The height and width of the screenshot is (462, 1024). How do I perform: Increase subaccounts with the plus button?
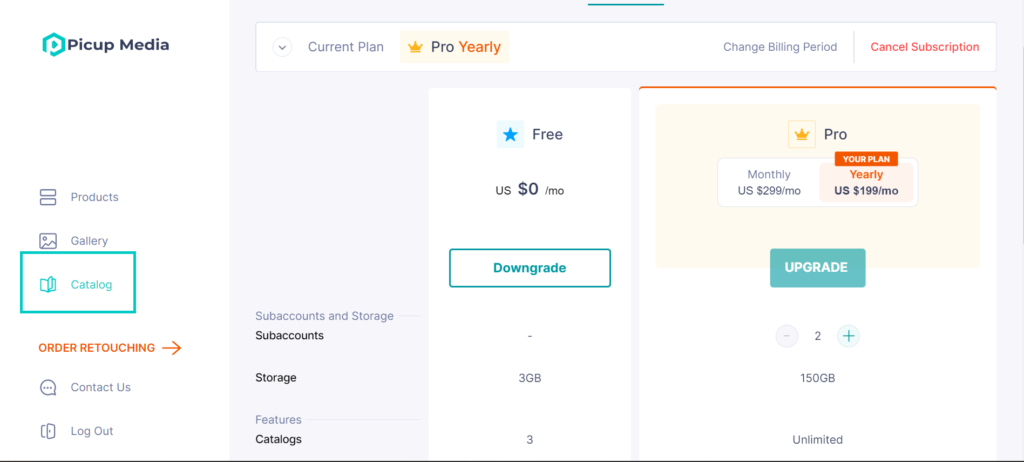[x=848, y=337]
